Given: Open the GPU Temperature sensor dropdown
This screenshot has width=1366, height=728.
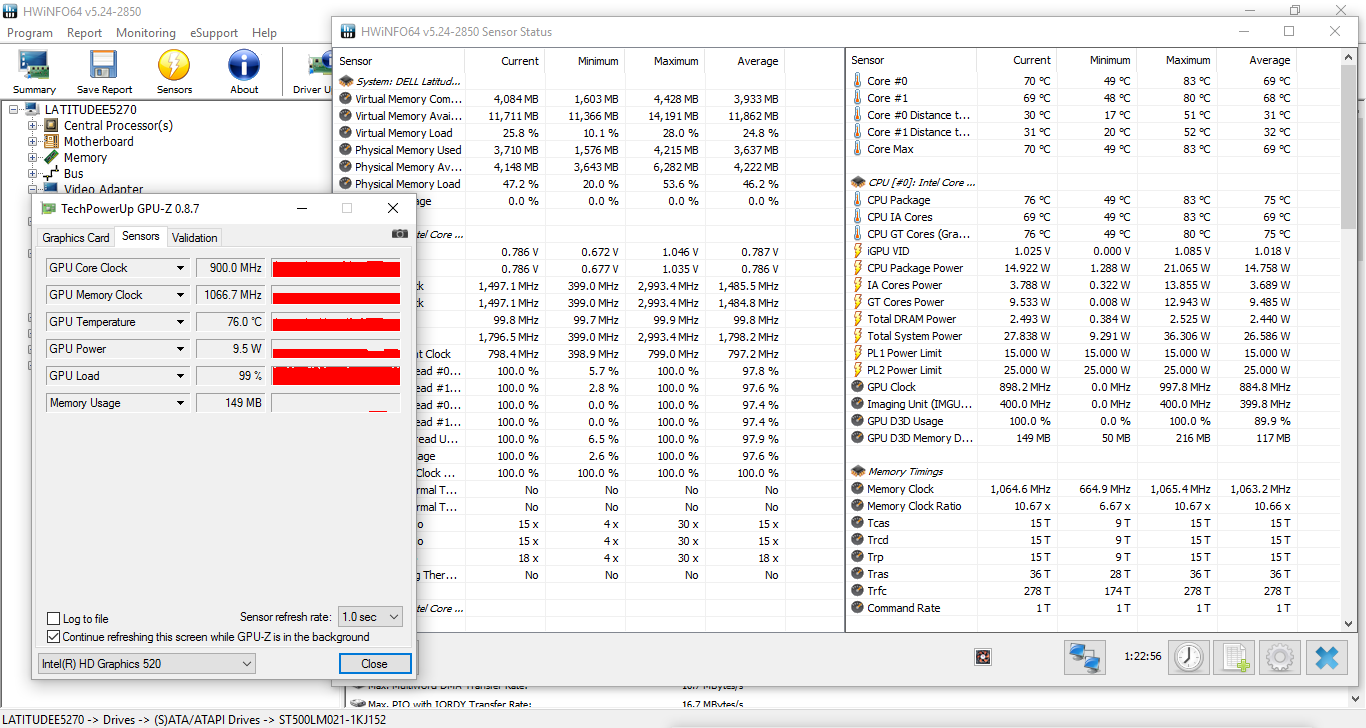Looking at the screenshot, I should pos(181,322).
